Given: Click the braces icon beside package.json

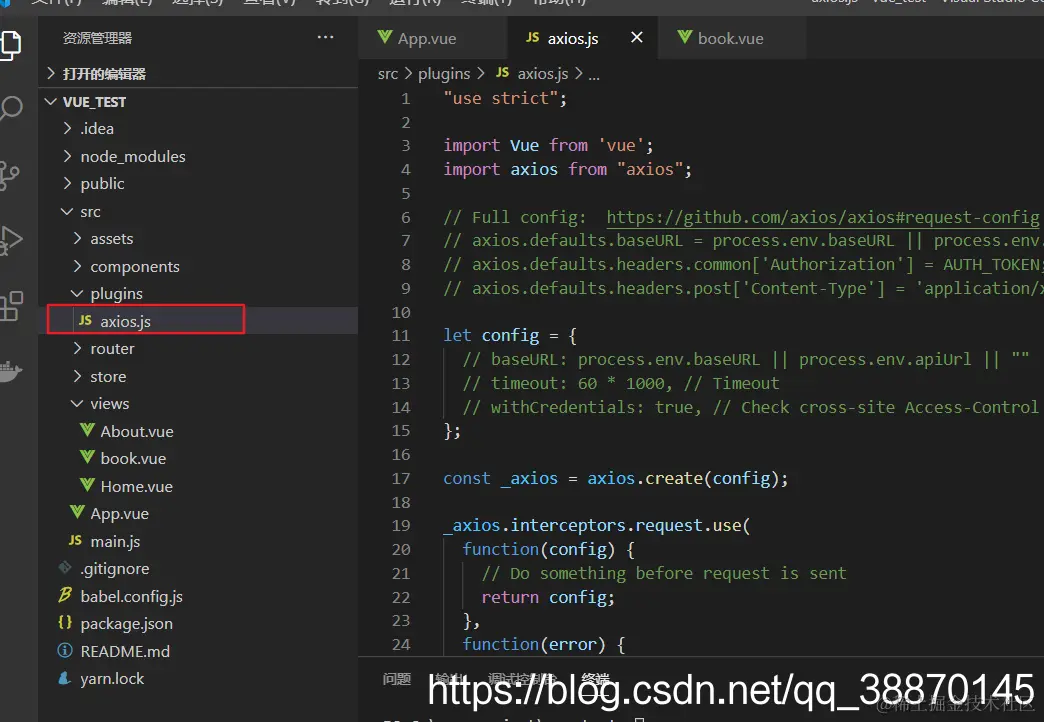Looking at the screenshot, I should tap(65, 622).
